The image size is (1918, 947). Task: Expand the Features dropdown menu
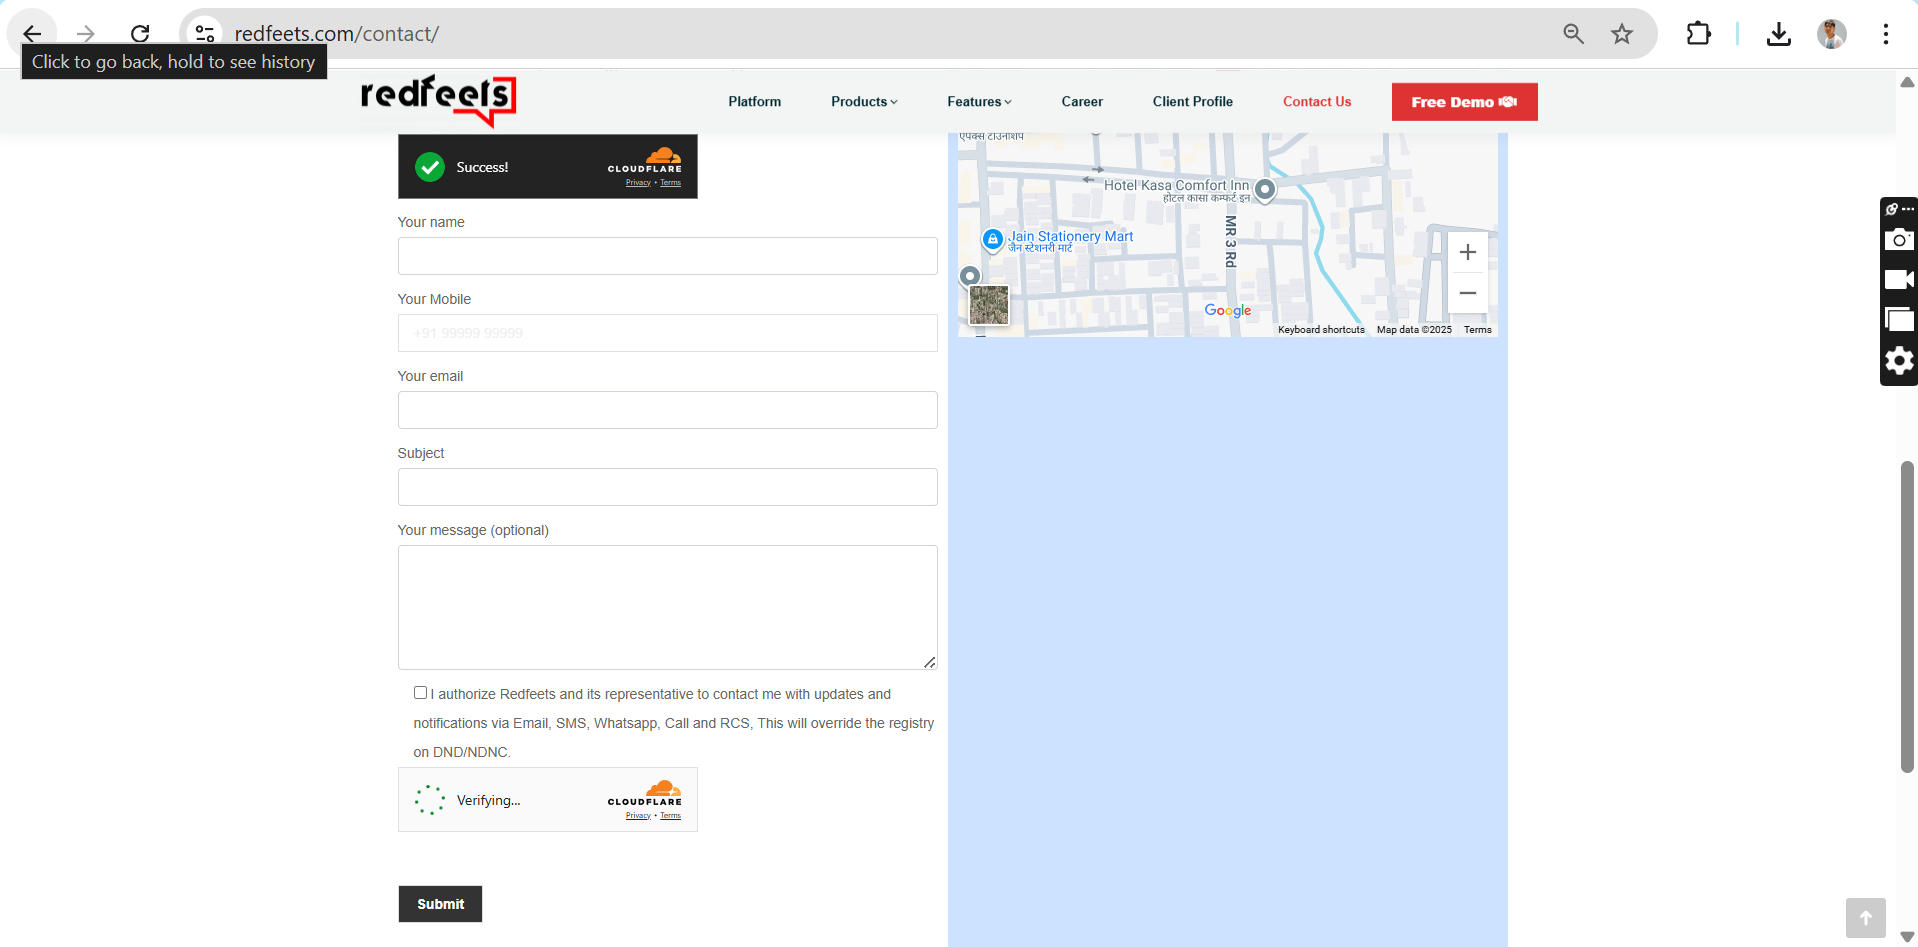979,102
